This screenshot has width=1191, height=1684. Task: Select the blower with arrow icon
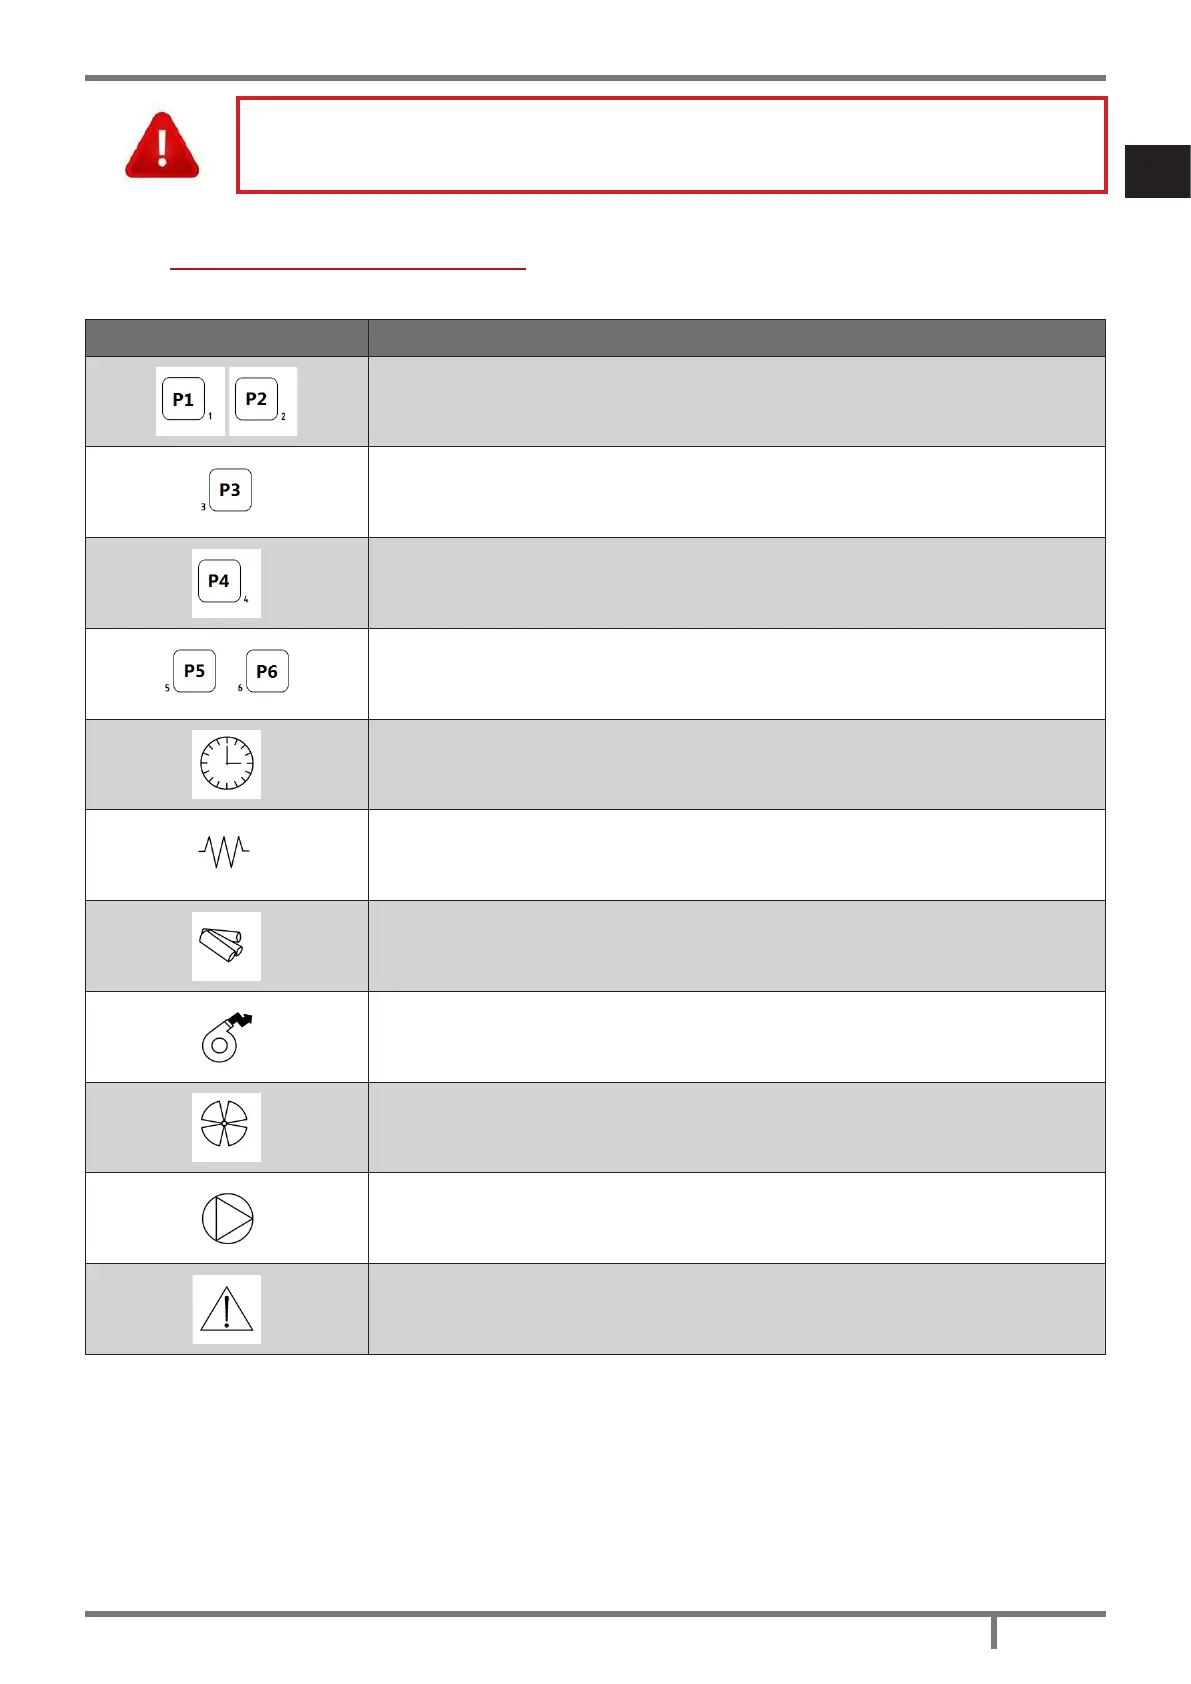coord(226,1037)
